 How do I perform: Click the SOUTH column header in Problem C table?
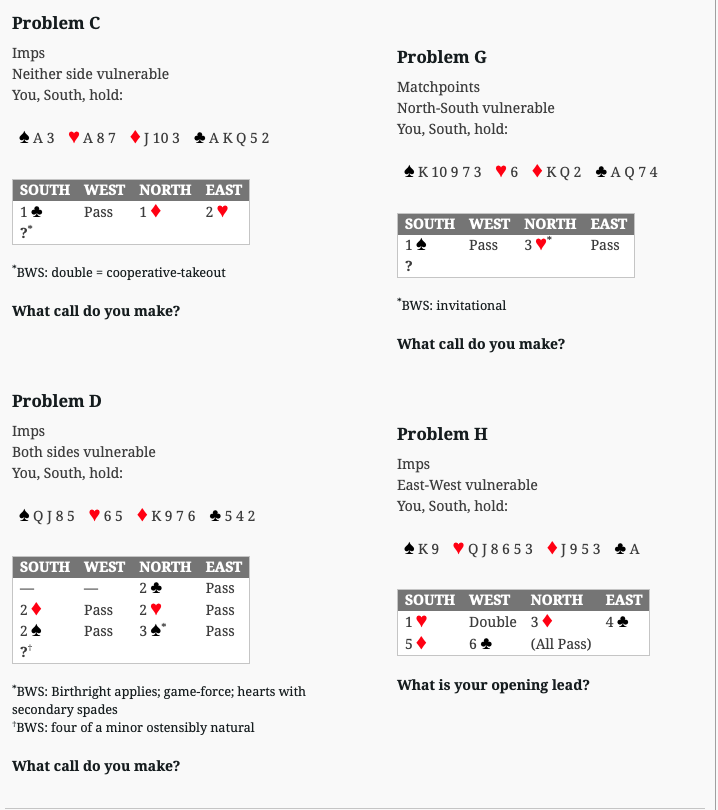(x=45, y=190)
